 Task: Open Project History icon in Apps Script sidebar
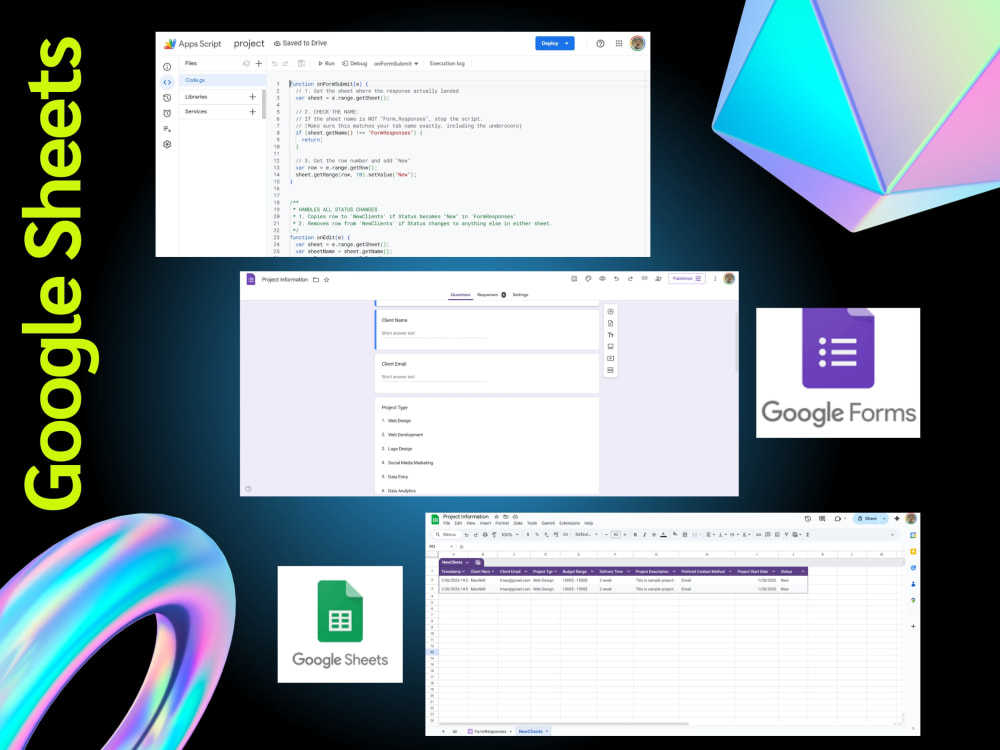(x=167, y=98)
